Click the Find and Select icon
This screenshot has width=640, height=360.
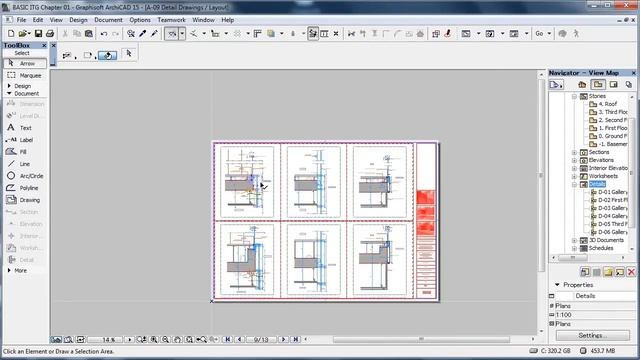131,33
